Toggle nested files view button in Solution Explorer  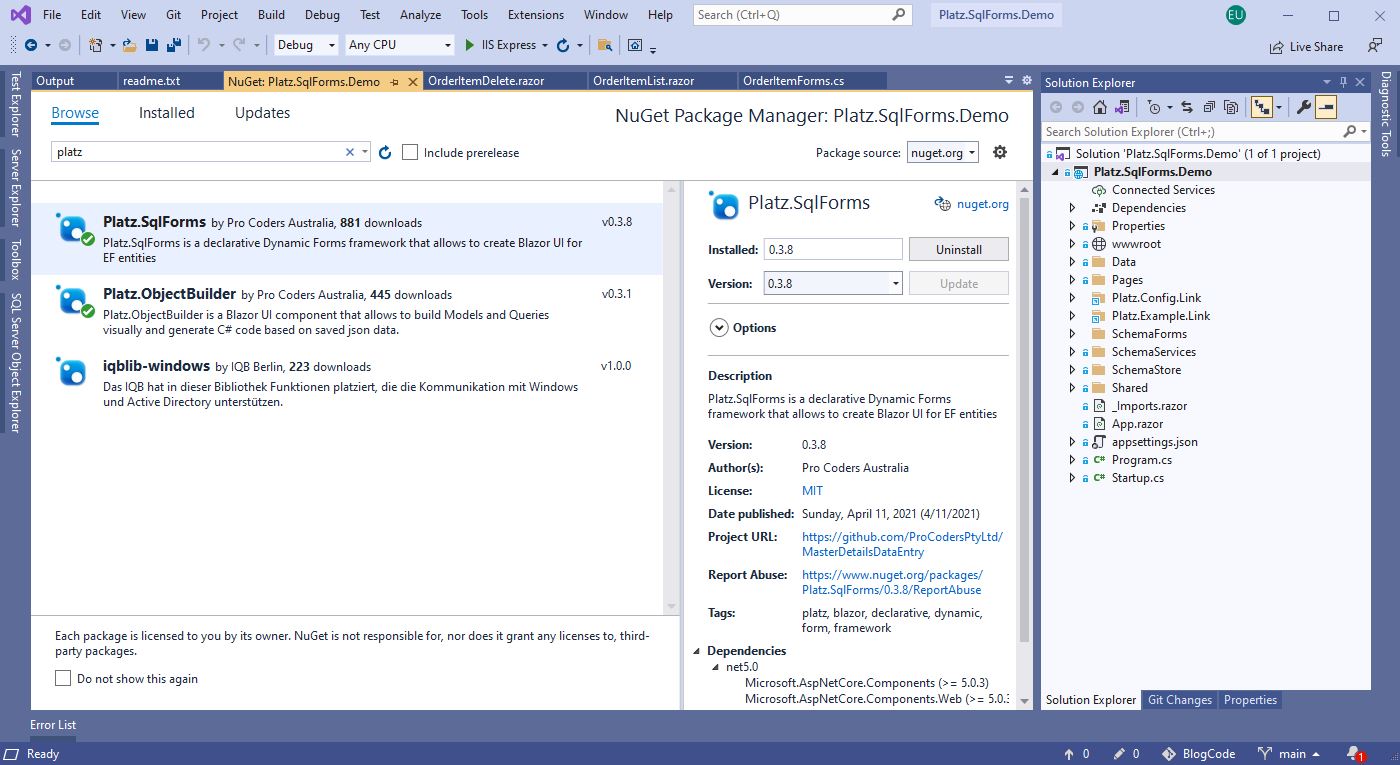(1261, 107)
